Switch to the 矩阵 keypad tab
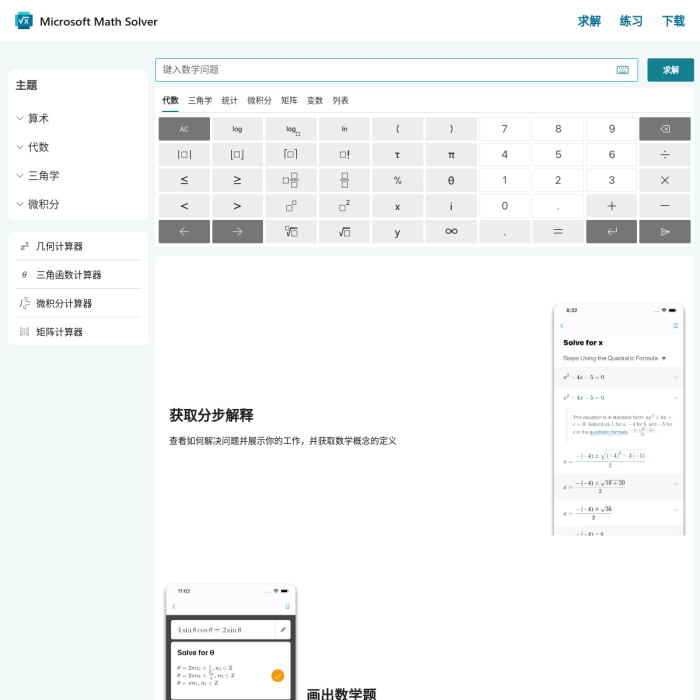The image size is (700, 700). tap(289, 101)
